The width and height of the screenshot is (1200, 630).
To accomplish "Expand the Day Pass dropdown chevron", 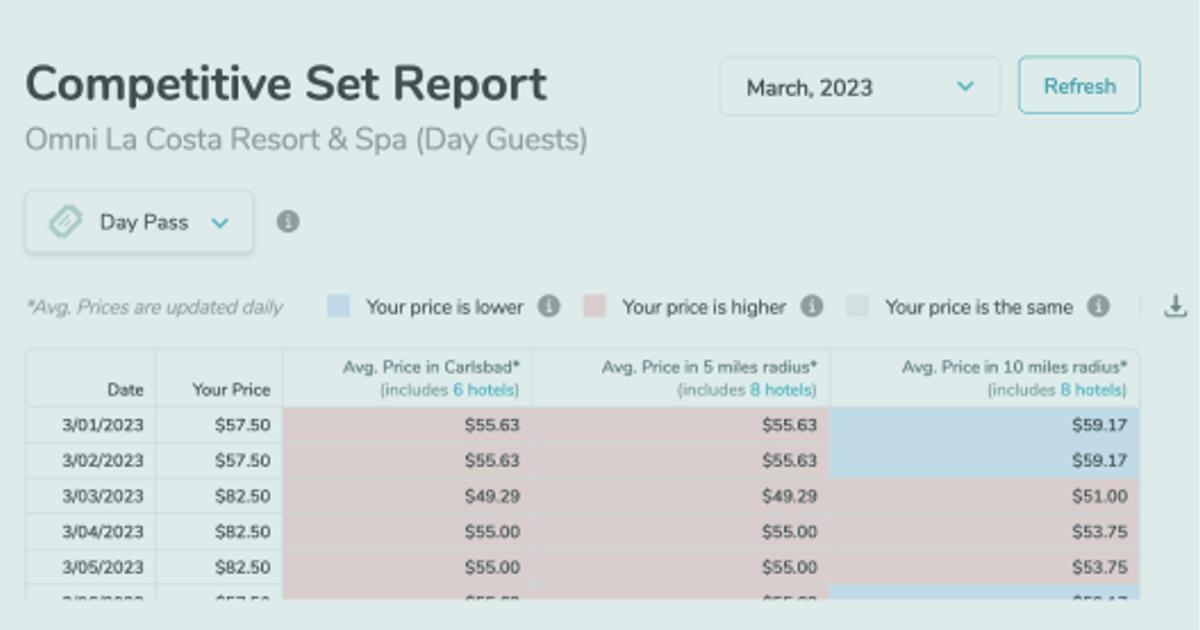I will point(220,223).
